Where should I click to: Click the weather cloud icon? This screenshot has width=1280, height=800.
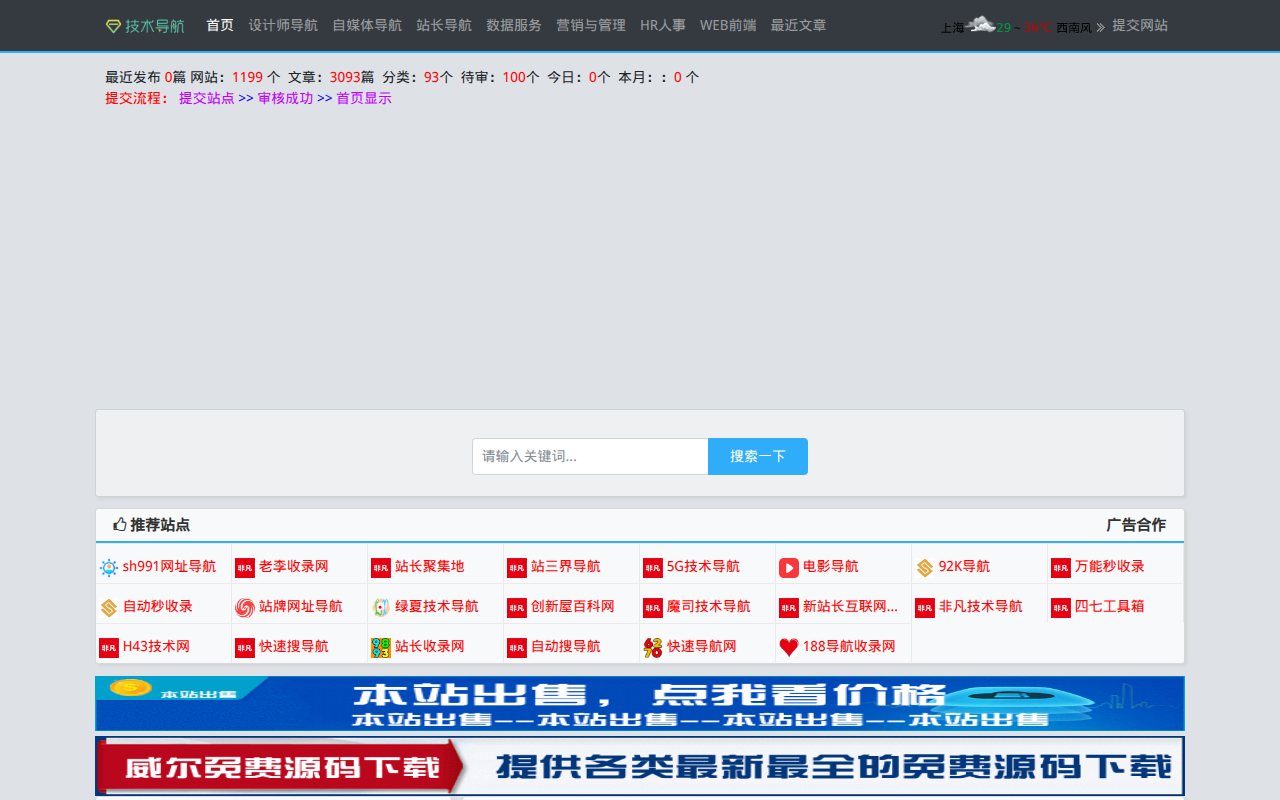click(x=981, y=24)
